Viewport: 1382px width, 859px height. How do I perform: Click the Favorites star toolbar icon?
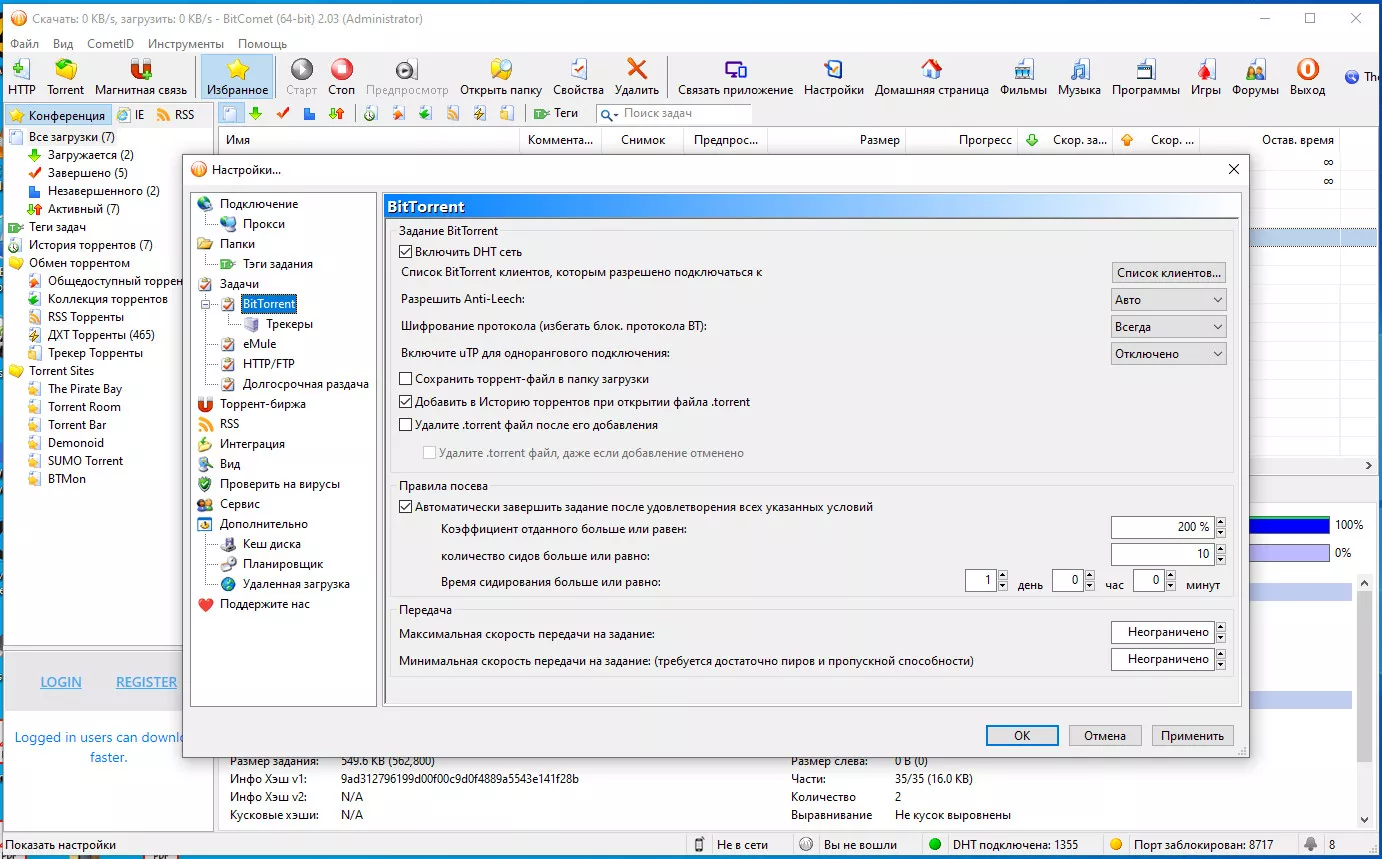(x=237, y=71)
